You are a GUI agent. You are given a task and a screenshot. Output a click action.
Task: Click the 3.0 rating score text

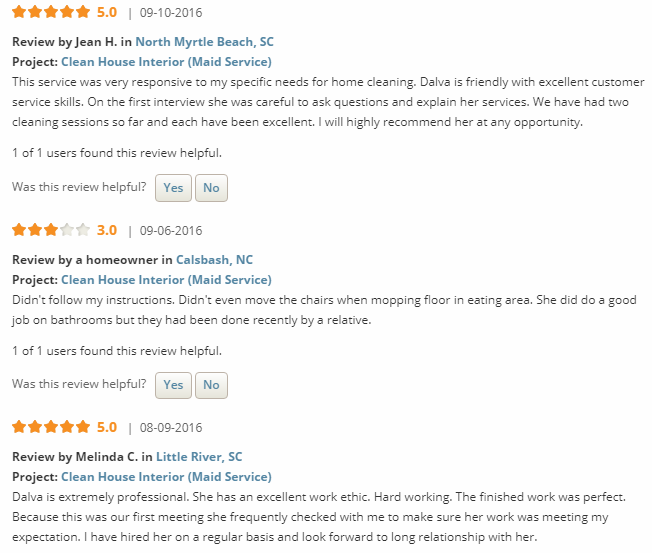pos(107,230)
